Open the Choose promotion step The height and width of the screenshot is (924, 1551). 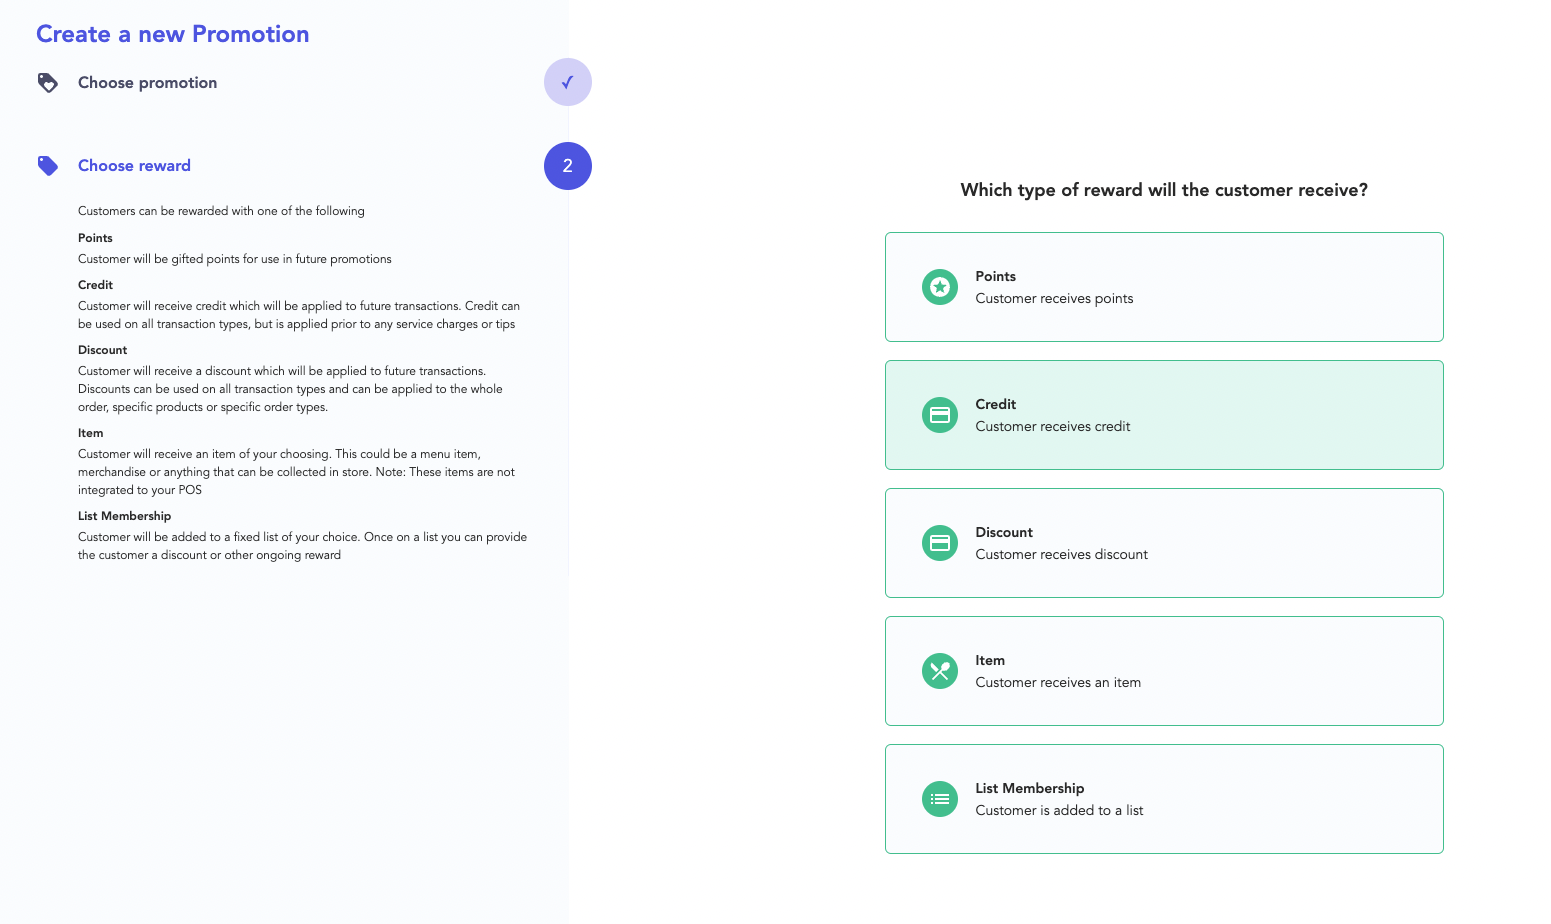point(147,83)
